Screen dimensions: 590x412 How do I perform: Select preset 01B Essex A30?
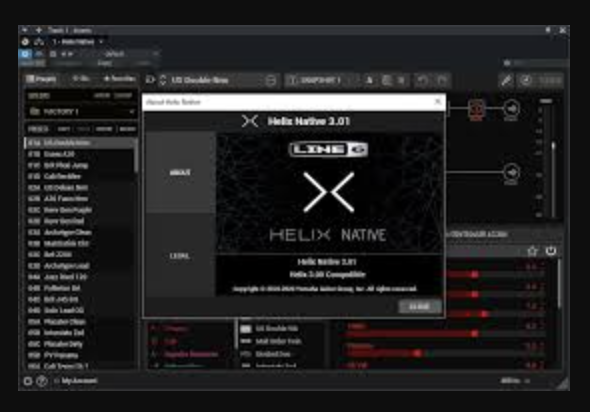pos(80,154)
